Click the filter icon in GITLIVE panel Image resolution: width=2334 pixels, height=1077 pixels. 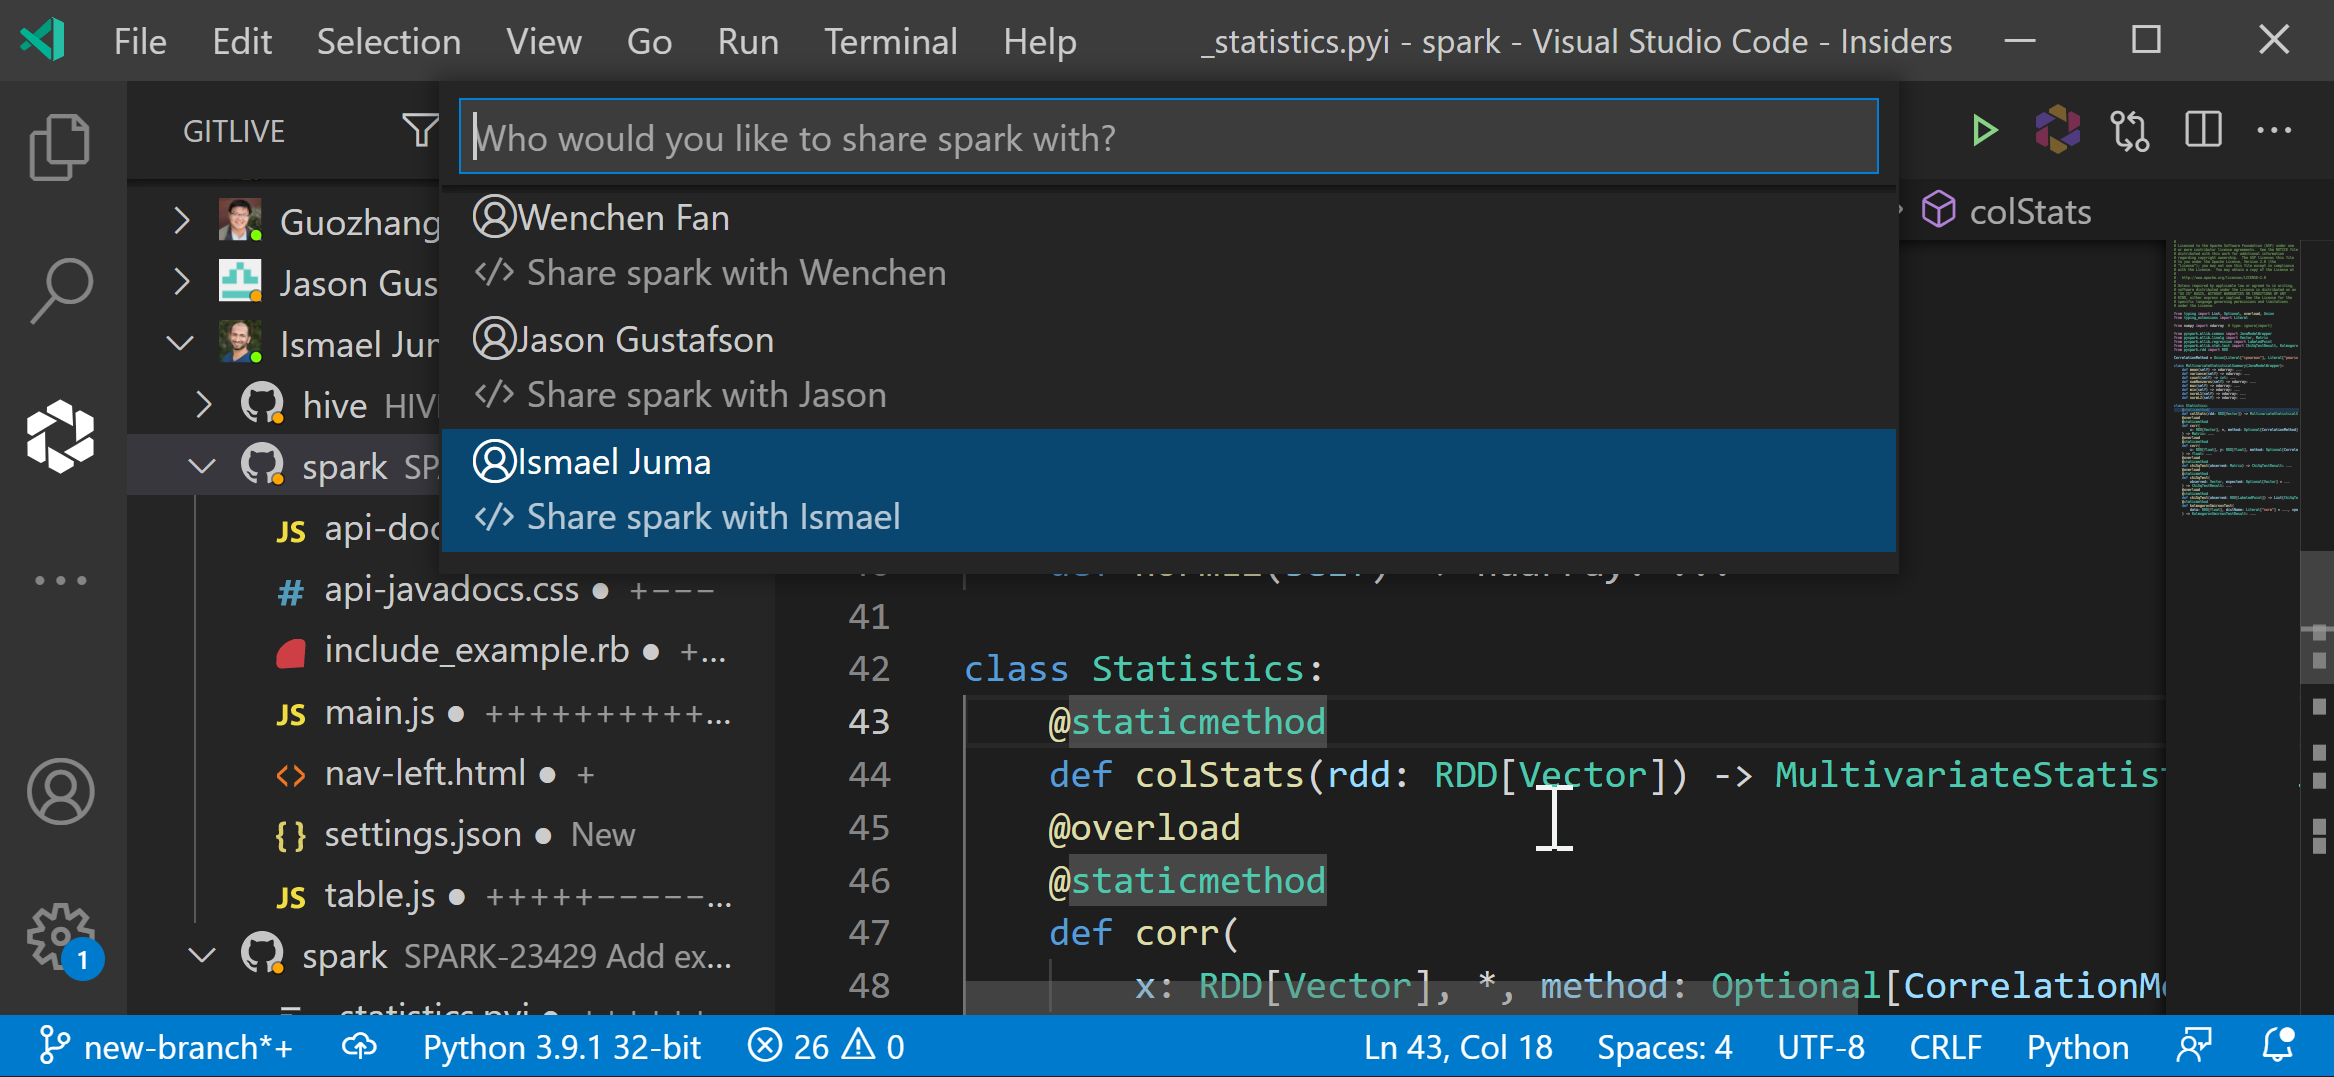pyautogui.click(x=421, y=130)
